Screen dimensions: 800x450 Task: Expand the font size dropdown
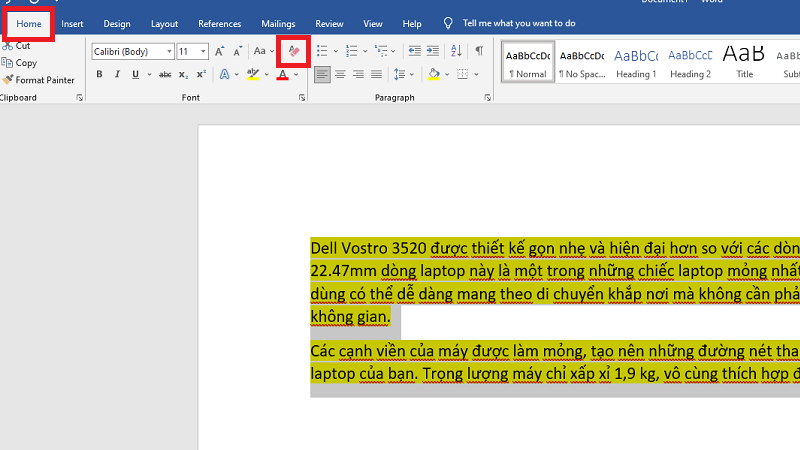204,51
